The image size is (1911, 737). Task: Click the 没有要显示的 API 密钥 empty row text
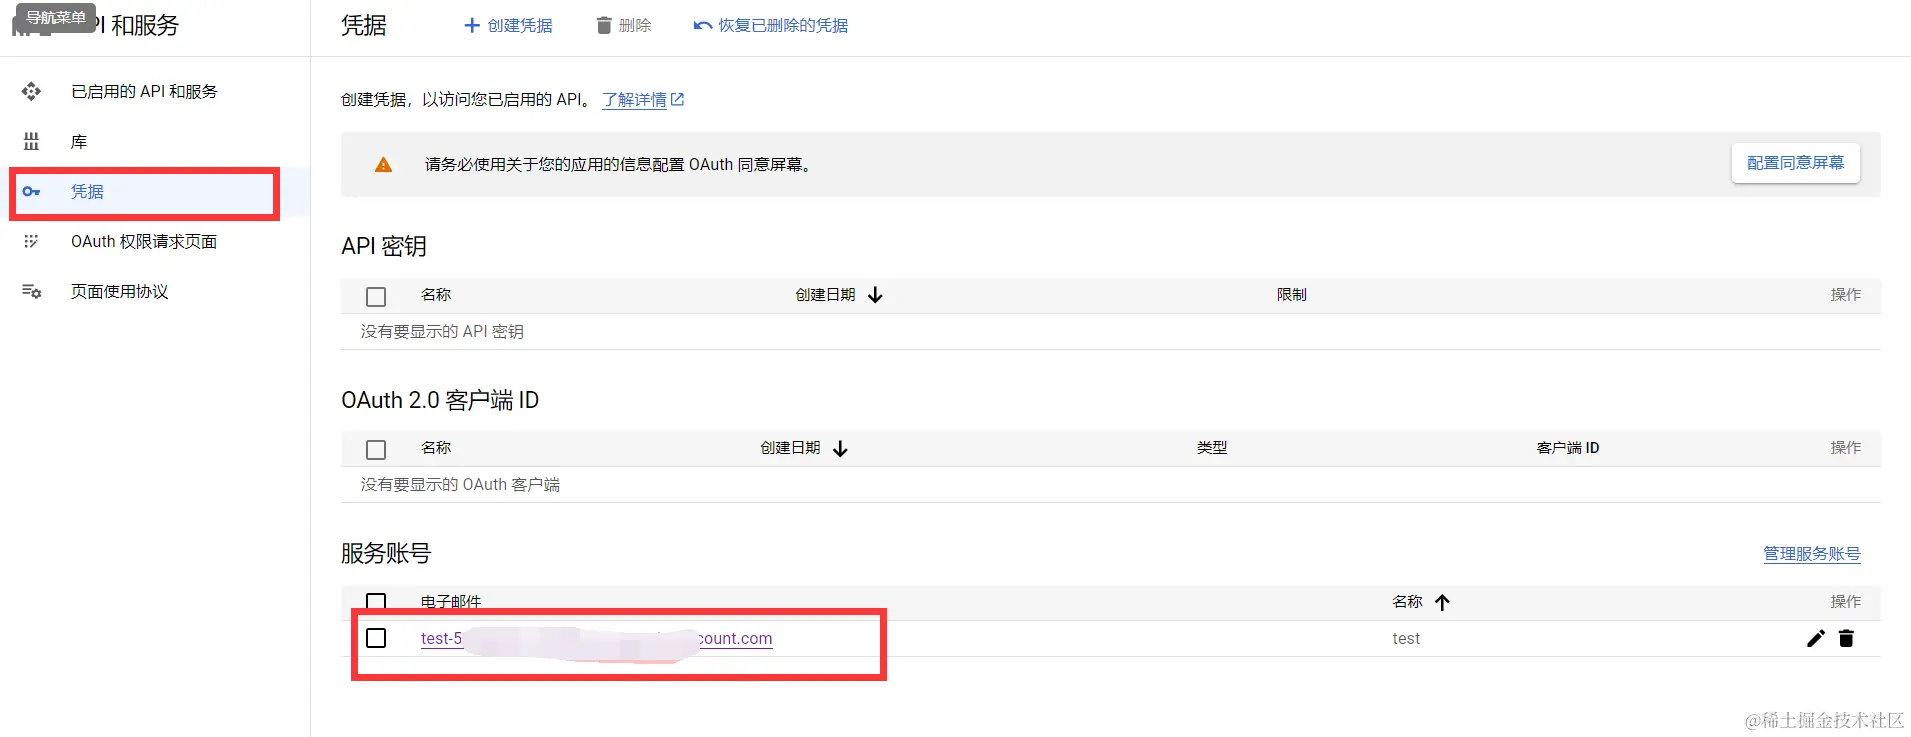[x=442, y=332]
